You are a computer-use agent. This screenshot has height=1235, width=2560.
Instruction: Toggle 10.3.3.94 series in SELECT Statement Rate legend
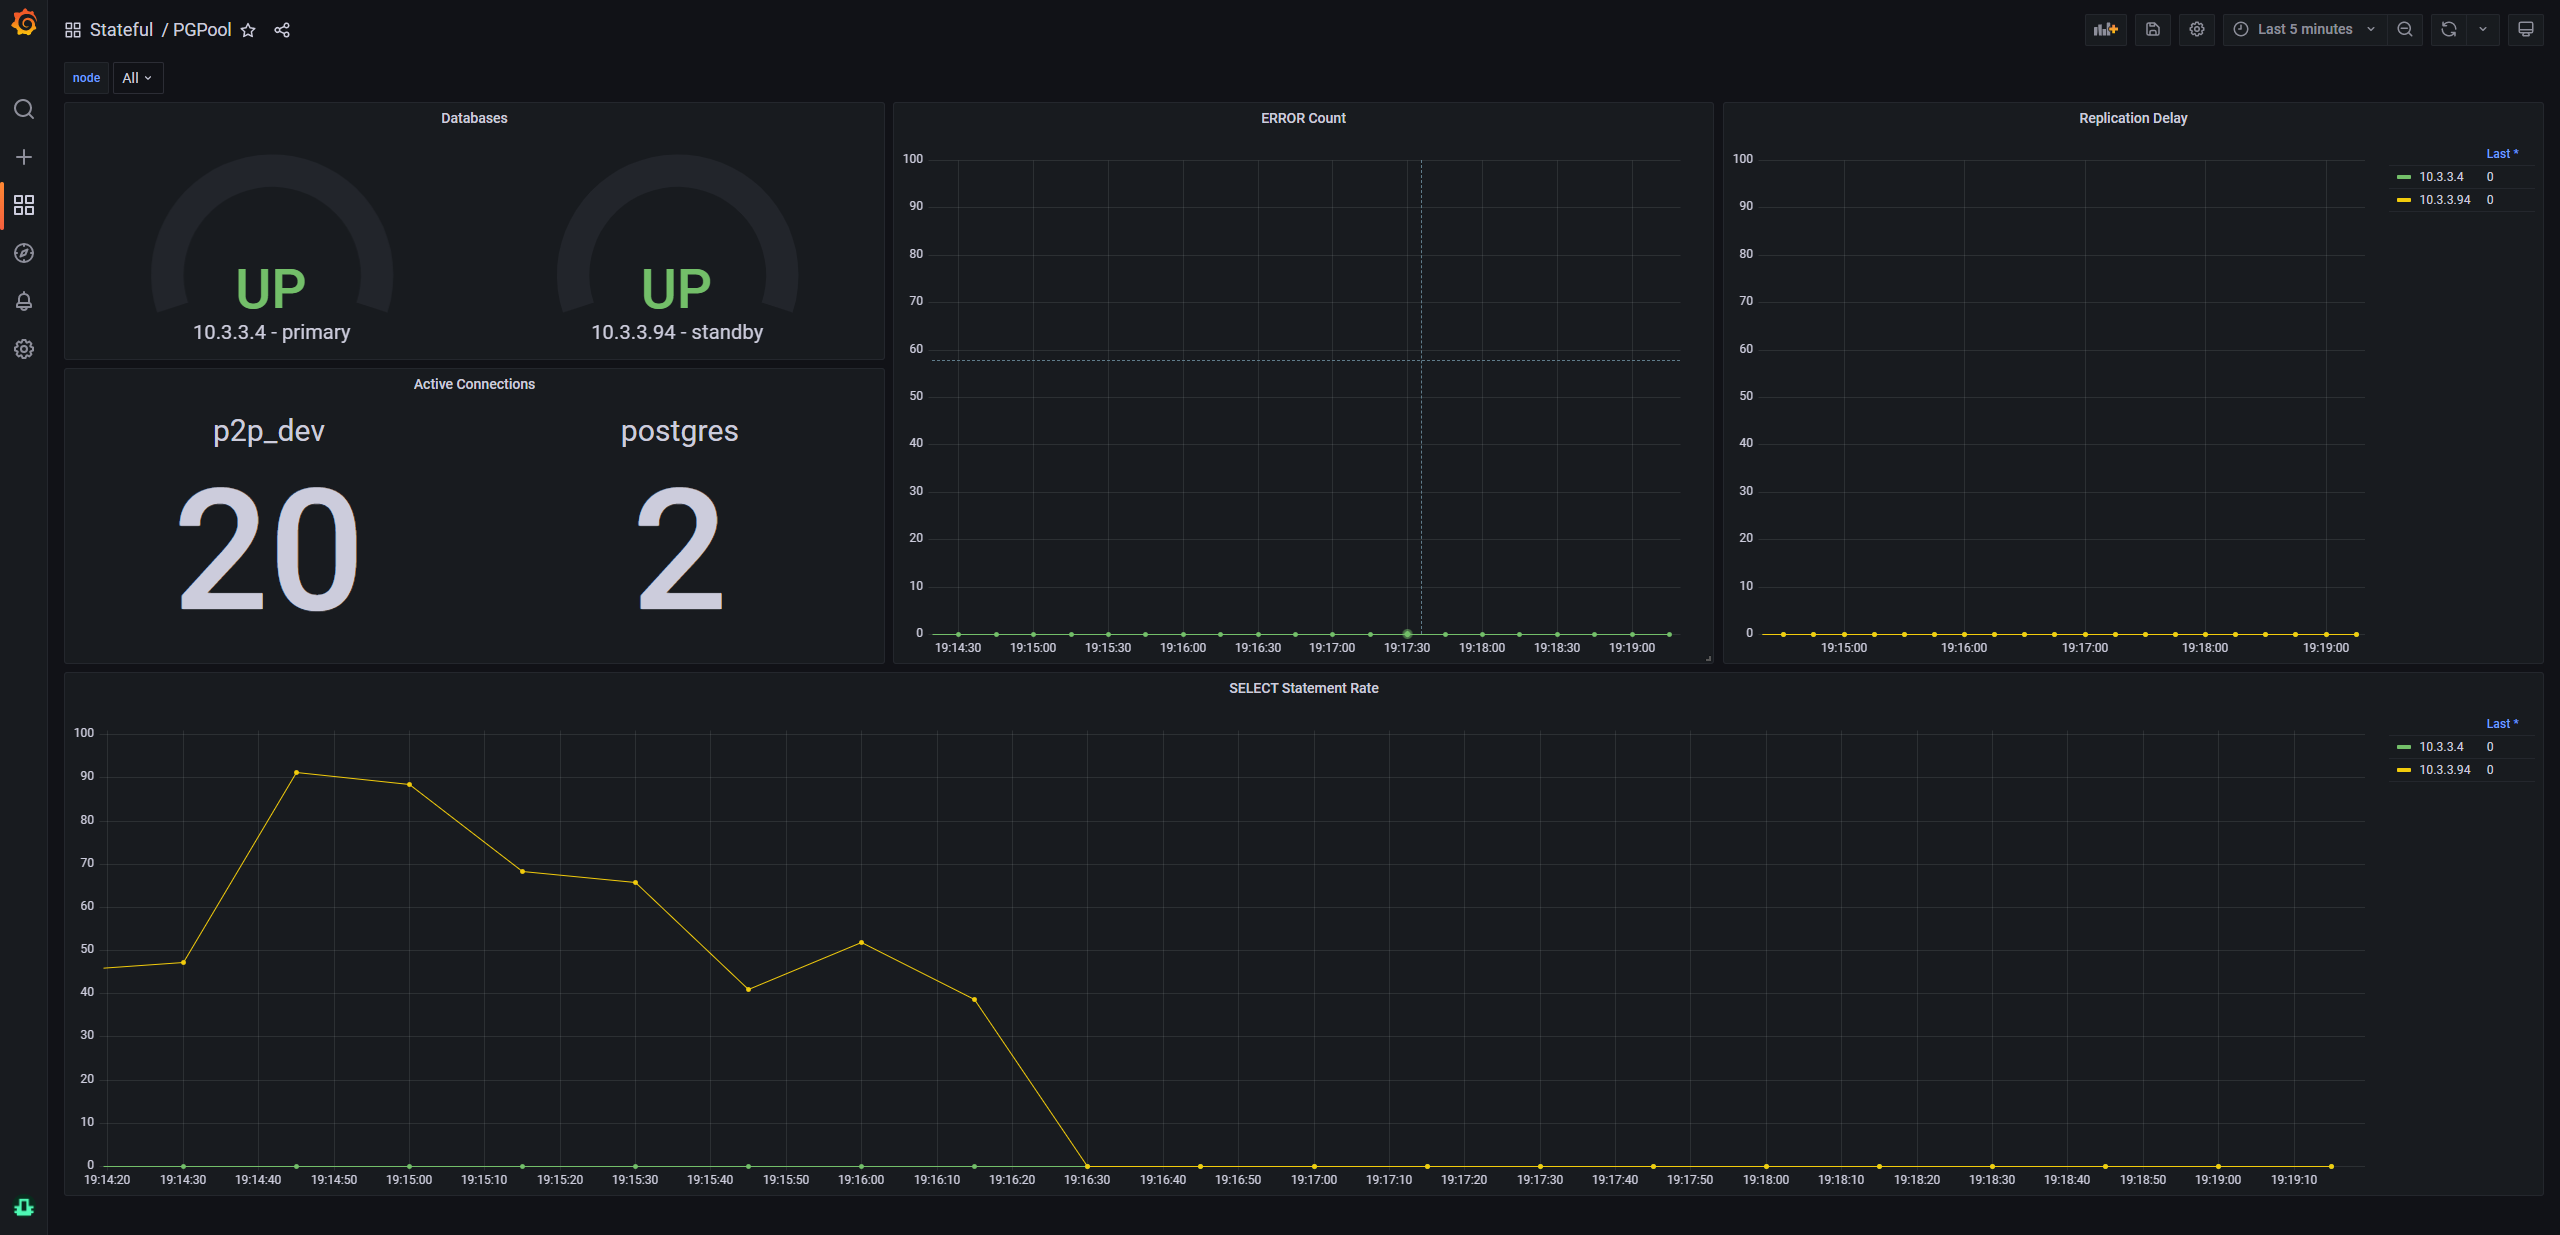coord(2444,770)
